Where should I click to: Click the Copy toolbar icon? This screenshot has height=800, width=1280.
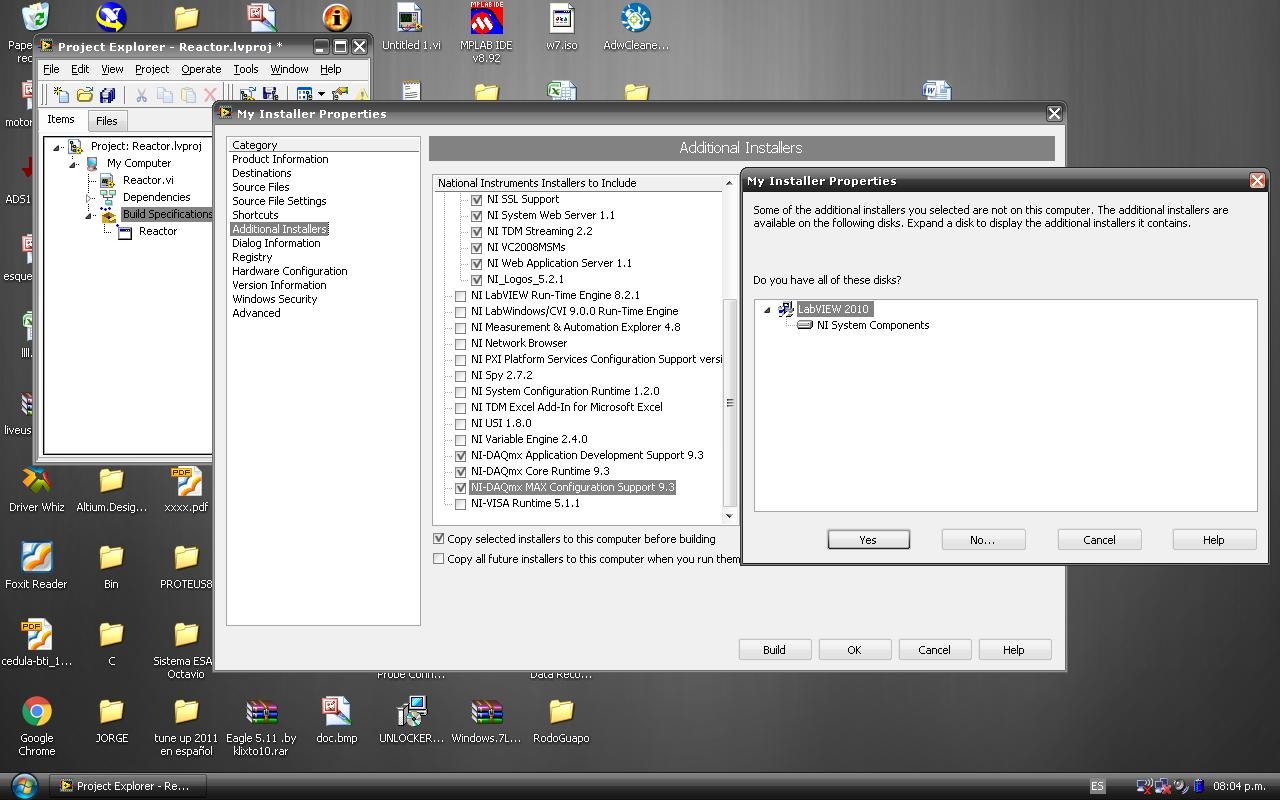pyautogui.click(x=165, y=95)
